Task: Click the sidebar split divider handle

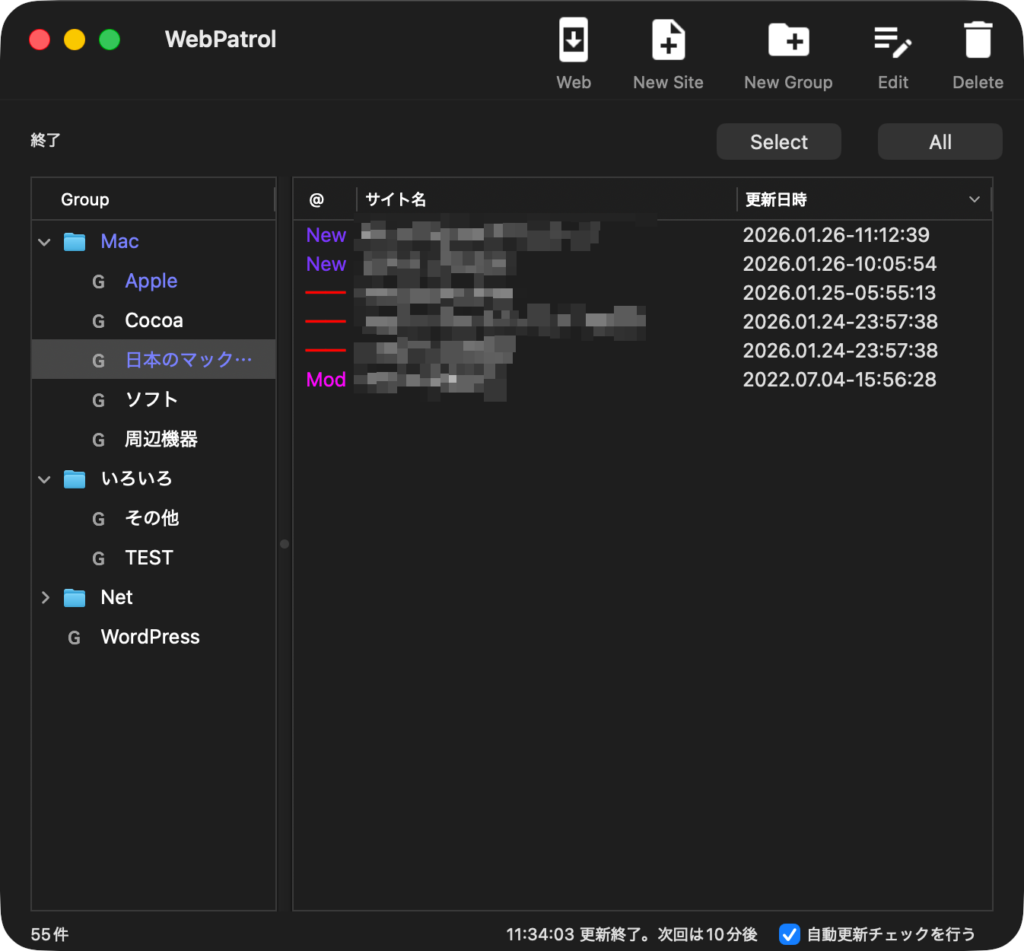Action: click(x=284, y=544)
